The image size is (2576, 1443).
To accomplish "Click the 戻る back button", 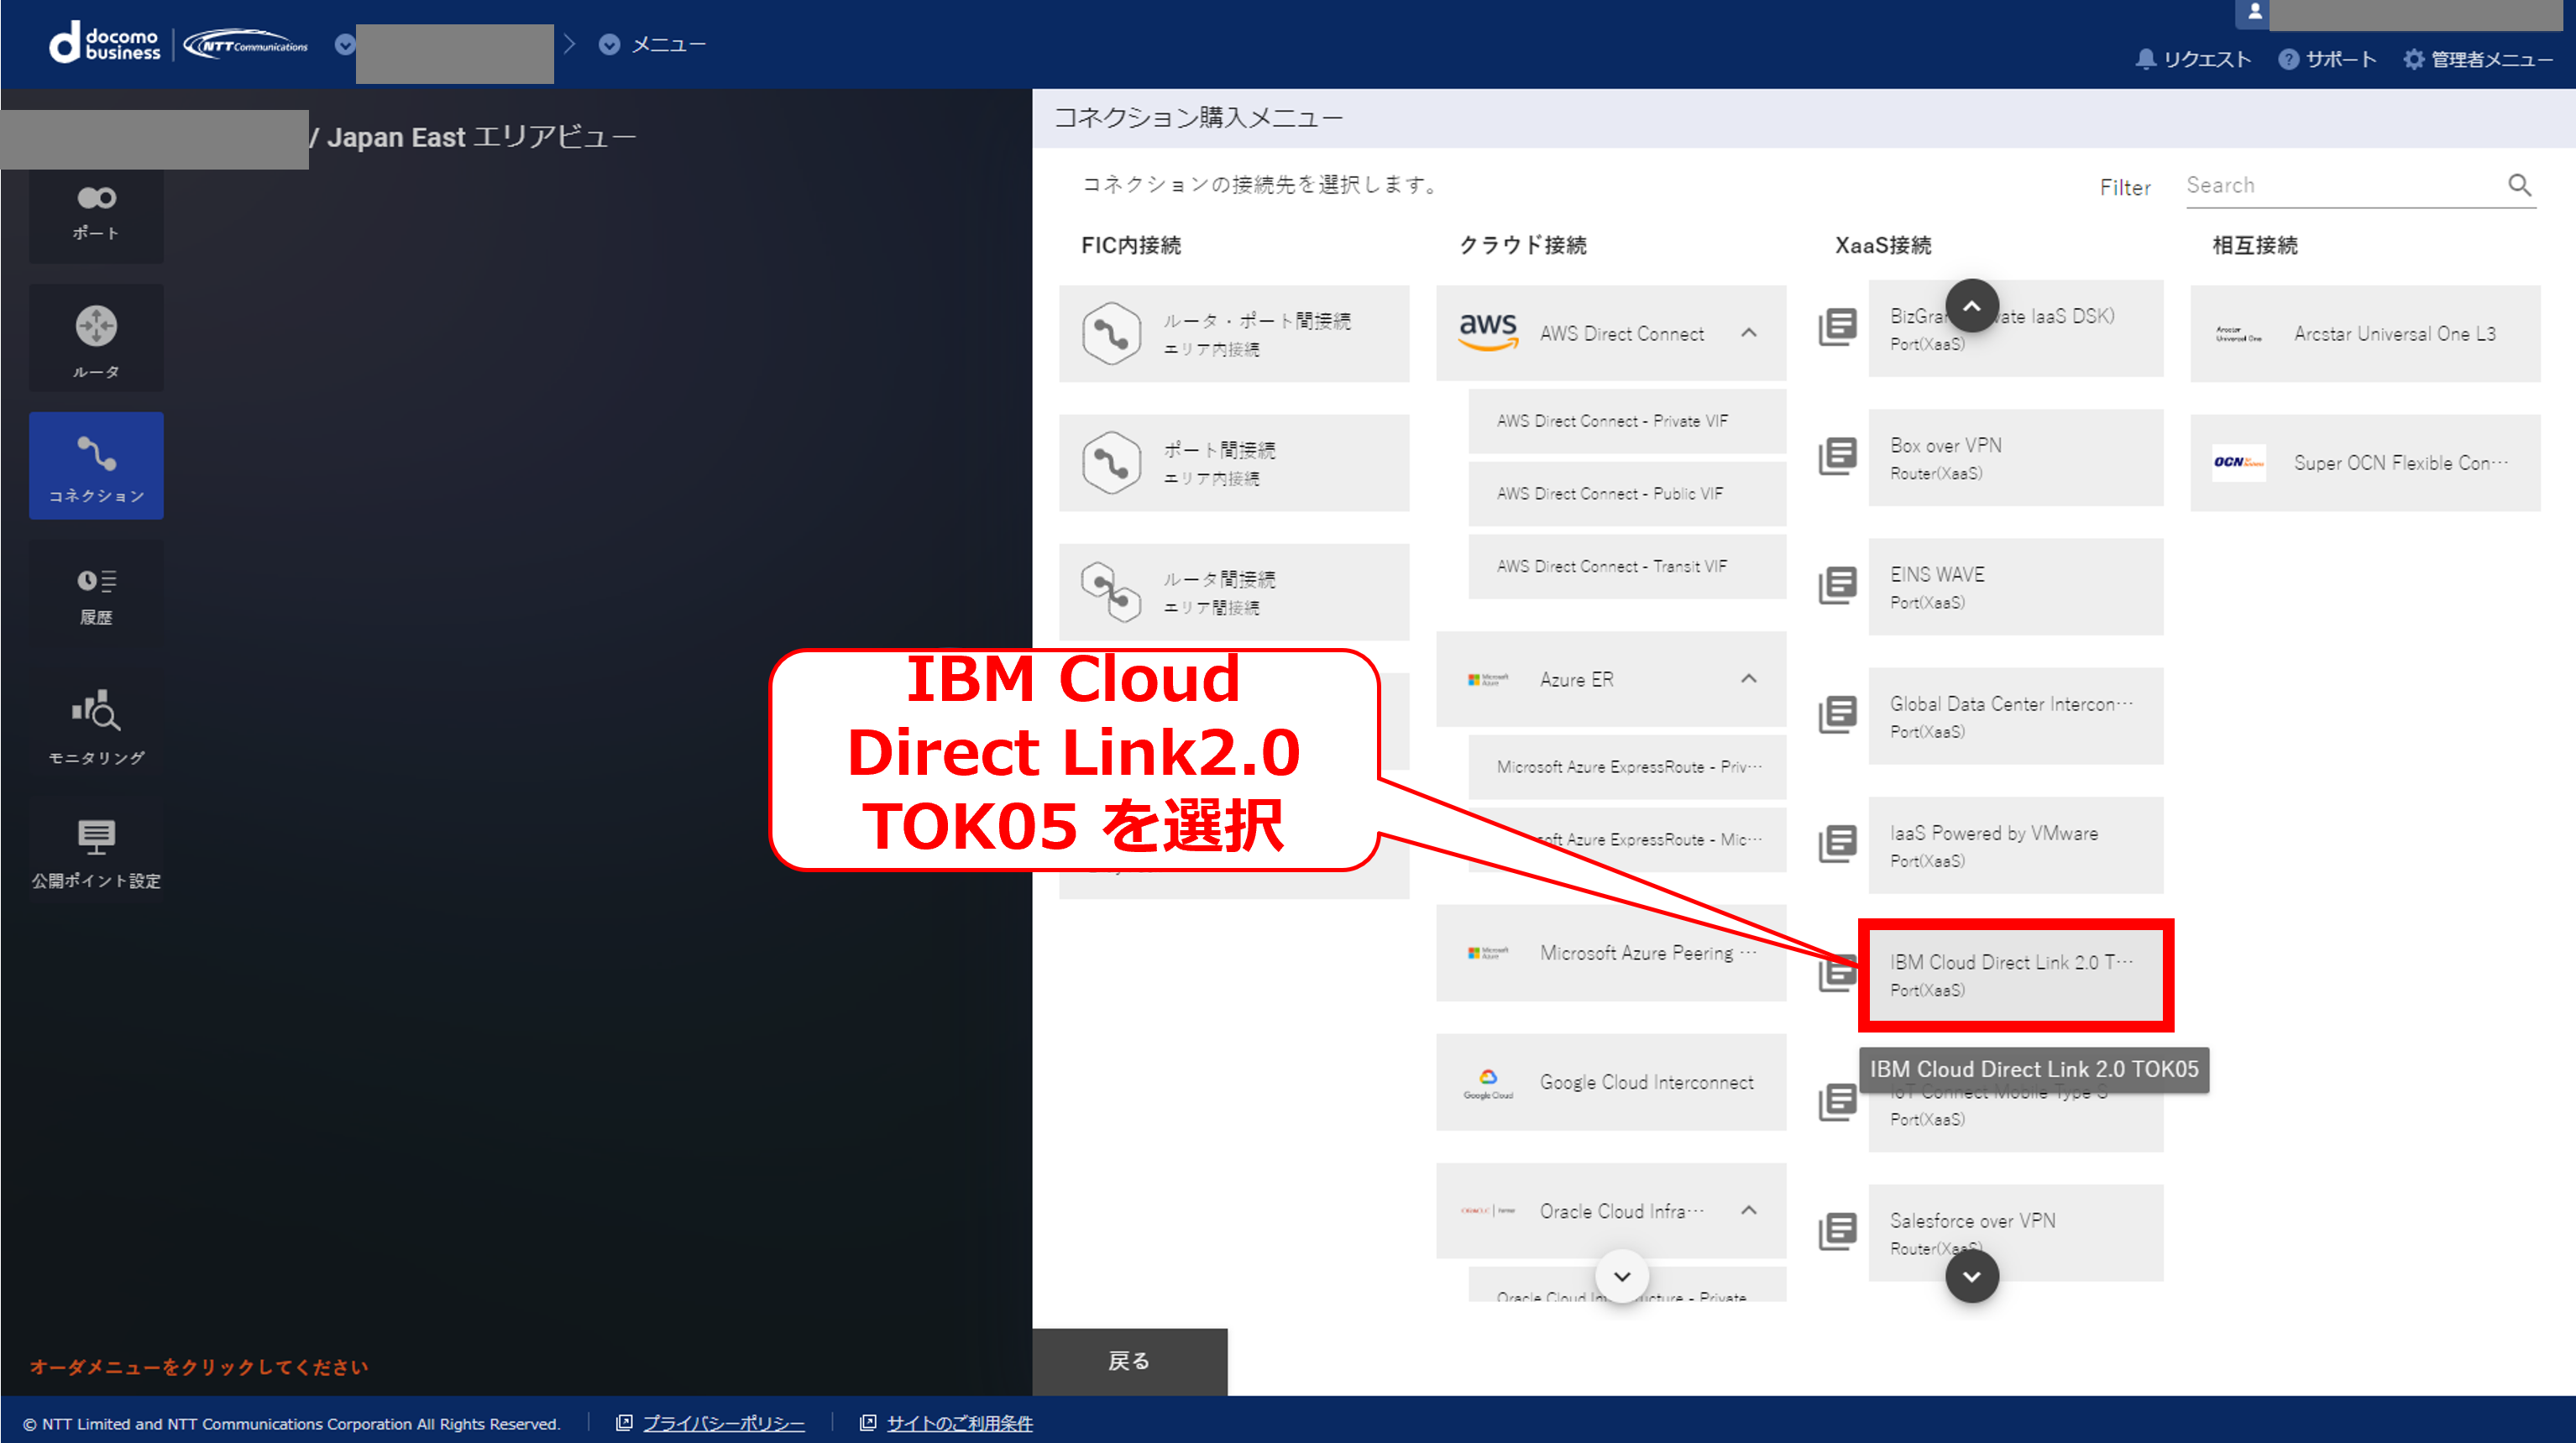I will pyautogui.click(x=1129, y=1361).
